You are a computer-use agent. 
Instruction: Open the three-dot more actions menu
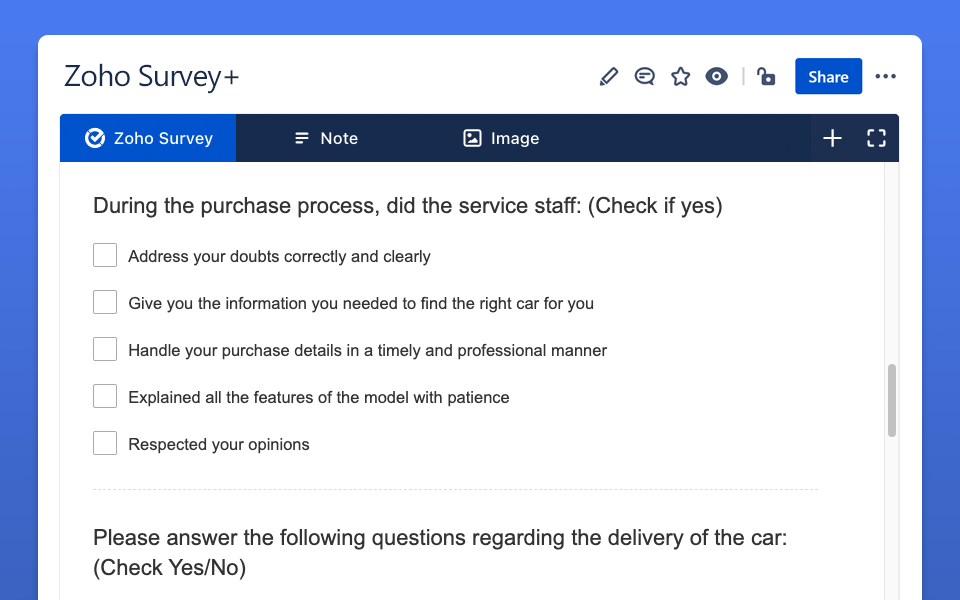[x=885, y=77]
